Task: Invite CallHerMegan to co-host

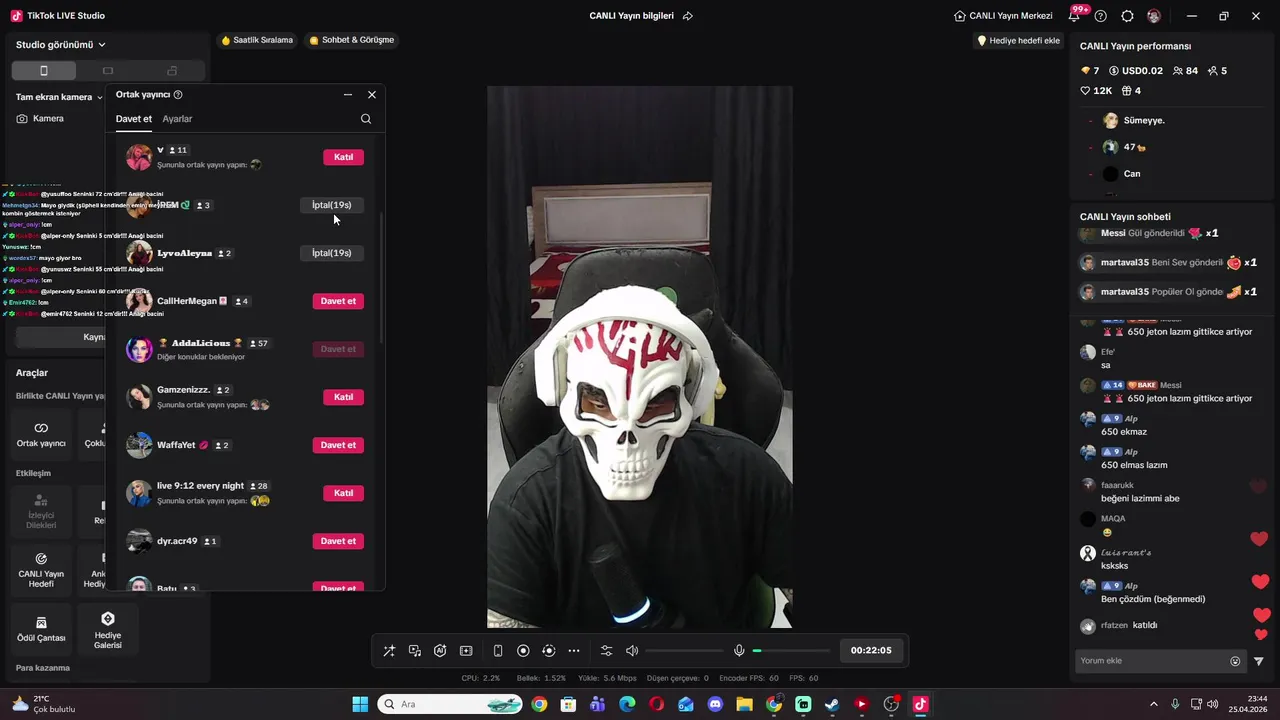Action: point(338,301)
